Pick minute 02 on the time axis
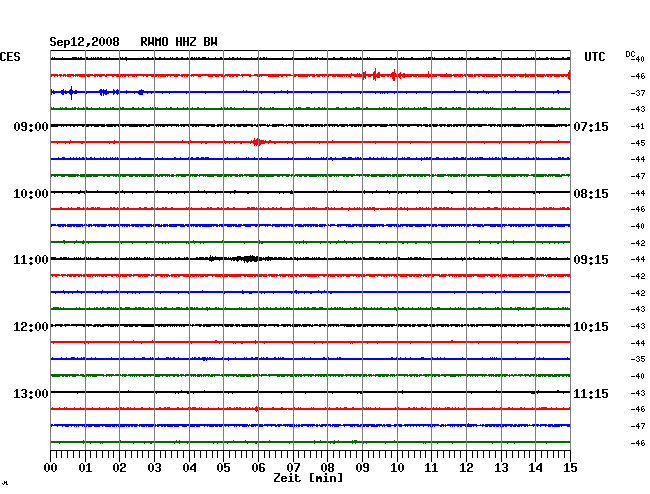 [119, 467]
